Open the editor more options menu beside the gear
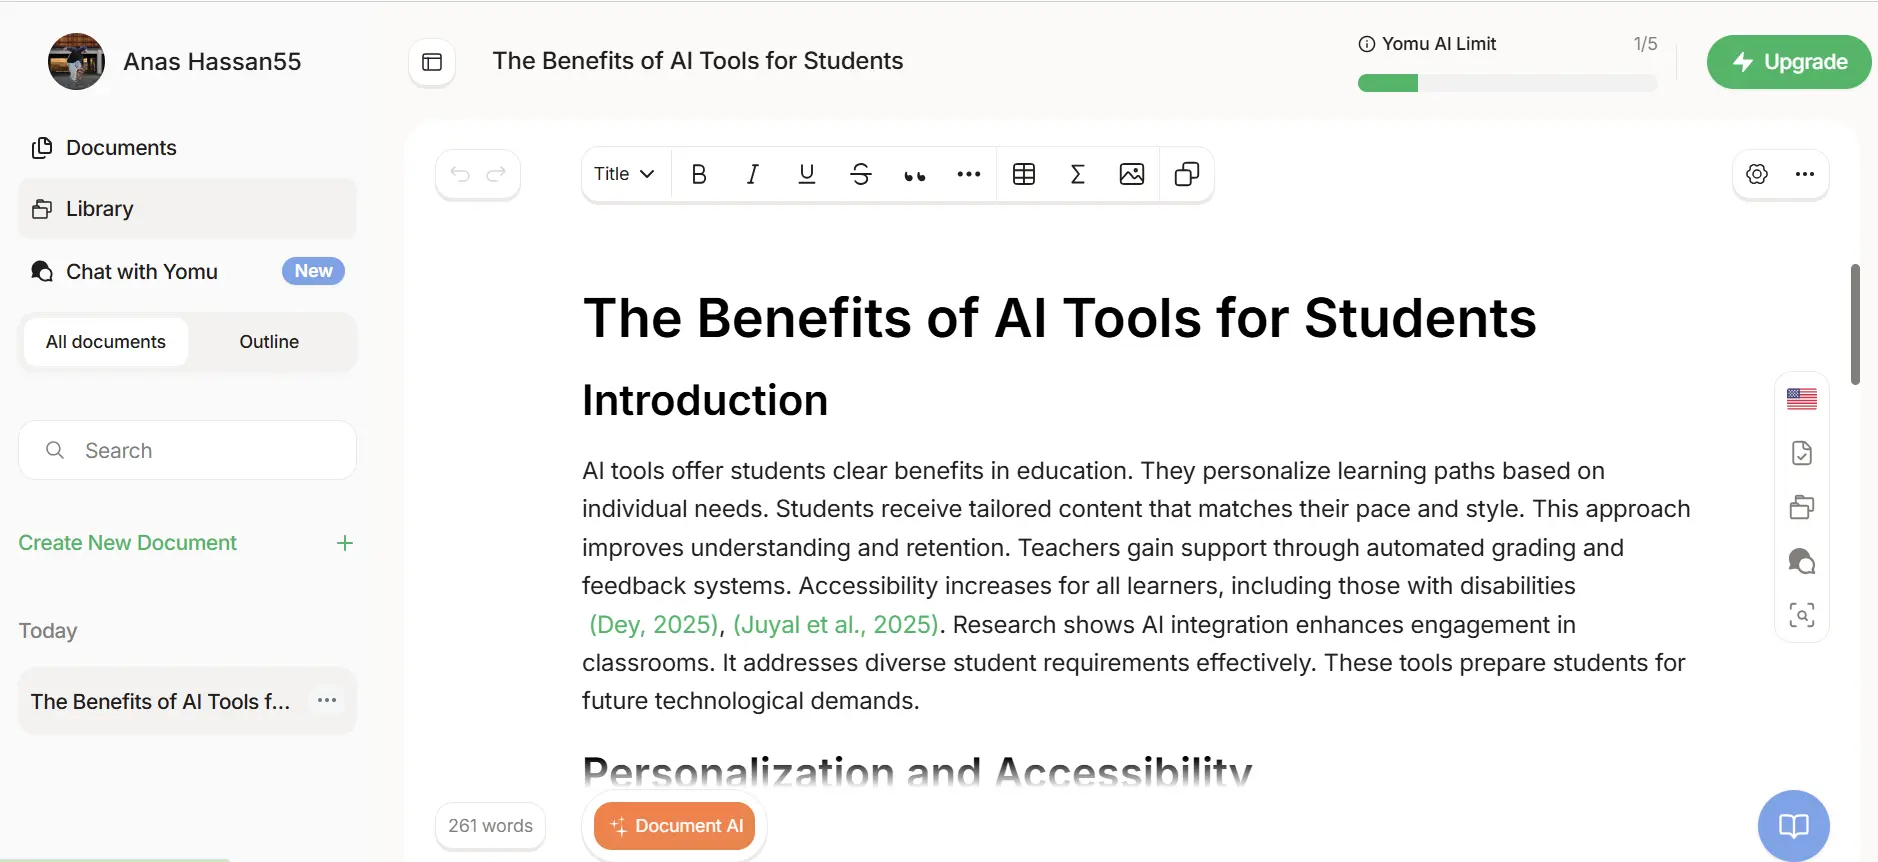The height and width of the screenshot is (862, 1878). [x=1805, y=174]
